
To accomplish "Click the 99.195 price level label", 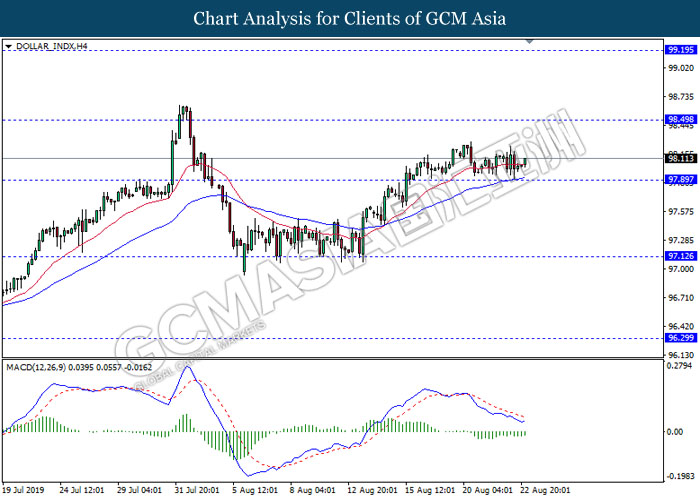I will [x=681, y=50].
